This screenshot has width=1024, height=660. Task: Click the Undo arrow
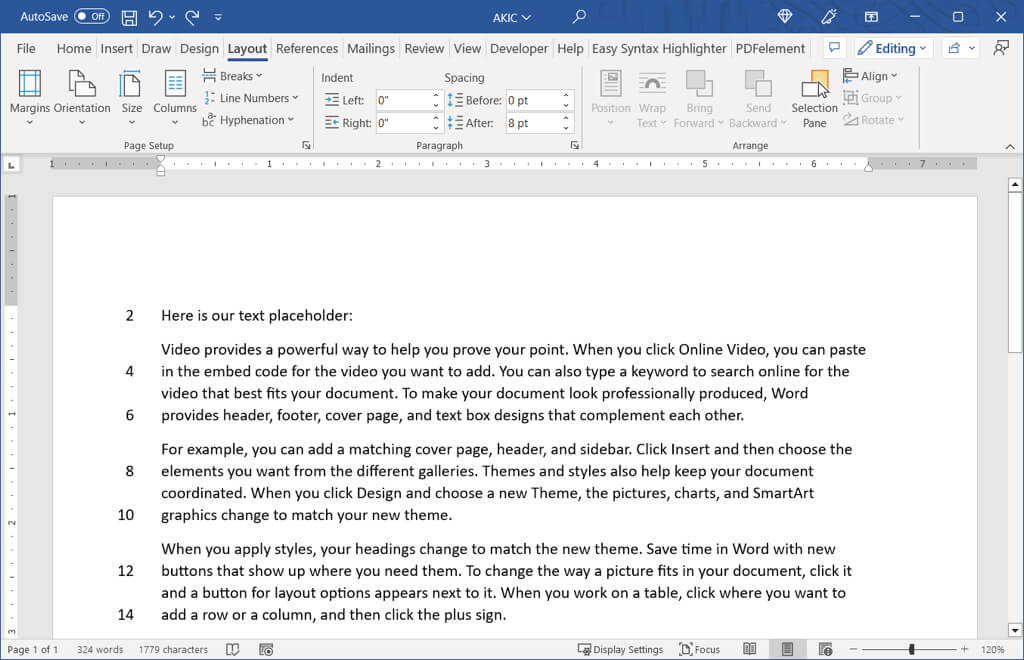156,17
